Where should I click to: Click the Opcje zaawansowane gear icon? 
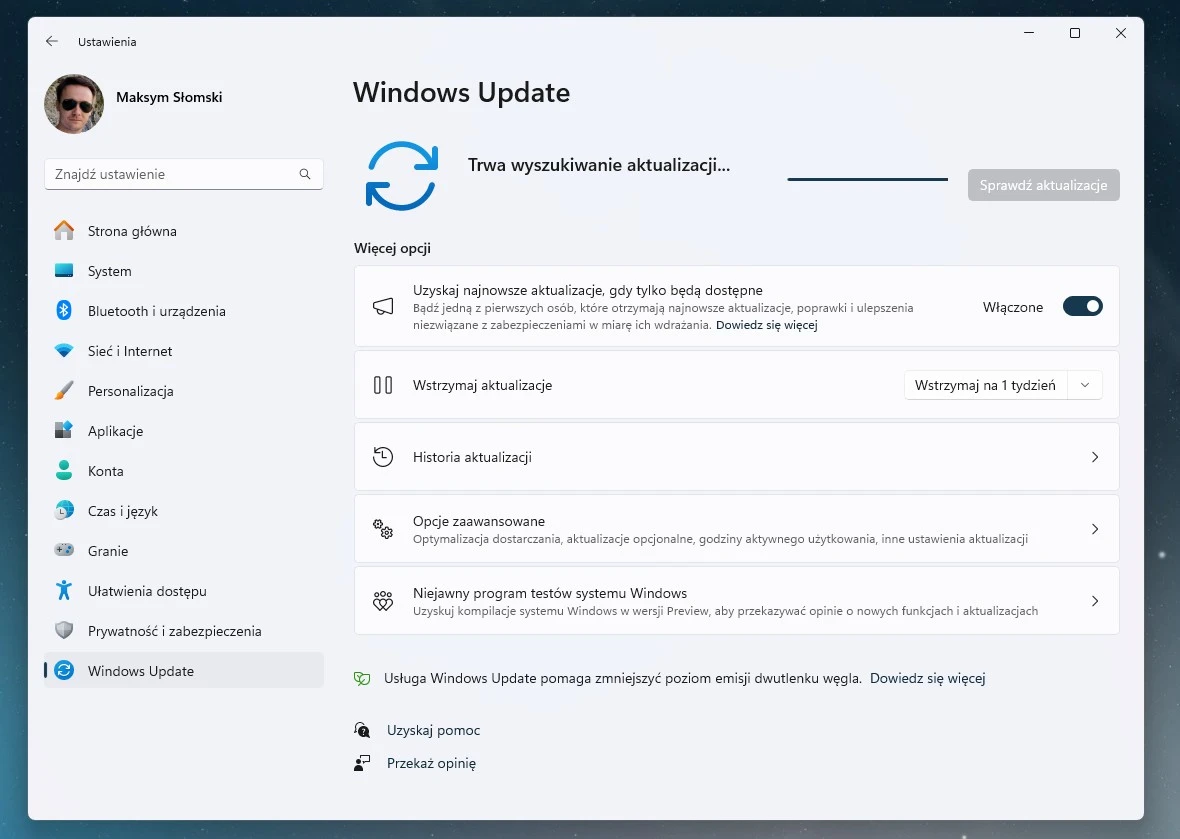pyautogui.click(x=383, y=529)
